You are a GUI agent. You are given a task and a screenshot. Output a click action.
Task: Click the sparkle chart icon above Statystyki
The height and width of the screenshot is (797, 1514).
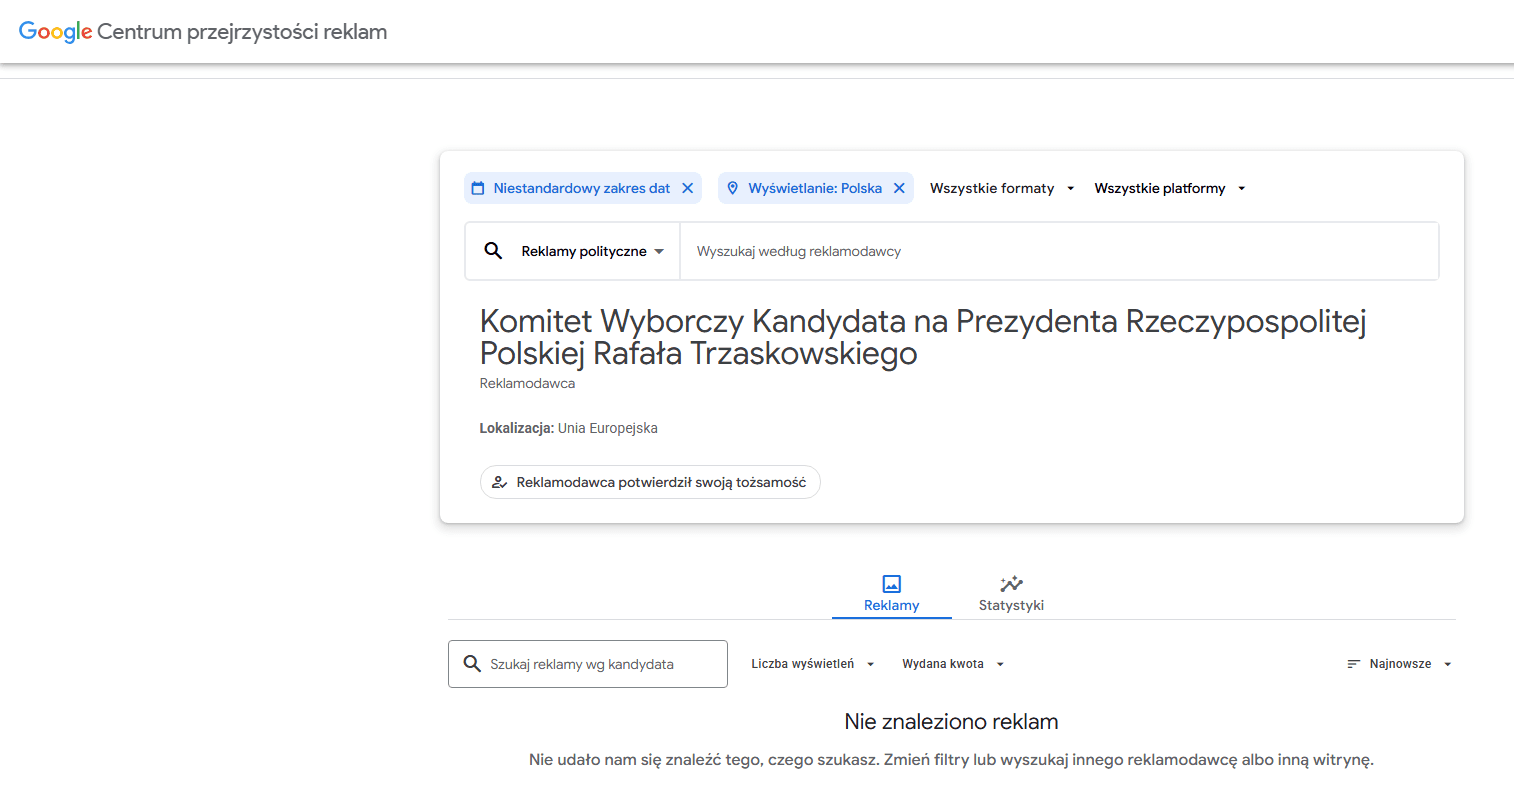point(1011,583)
